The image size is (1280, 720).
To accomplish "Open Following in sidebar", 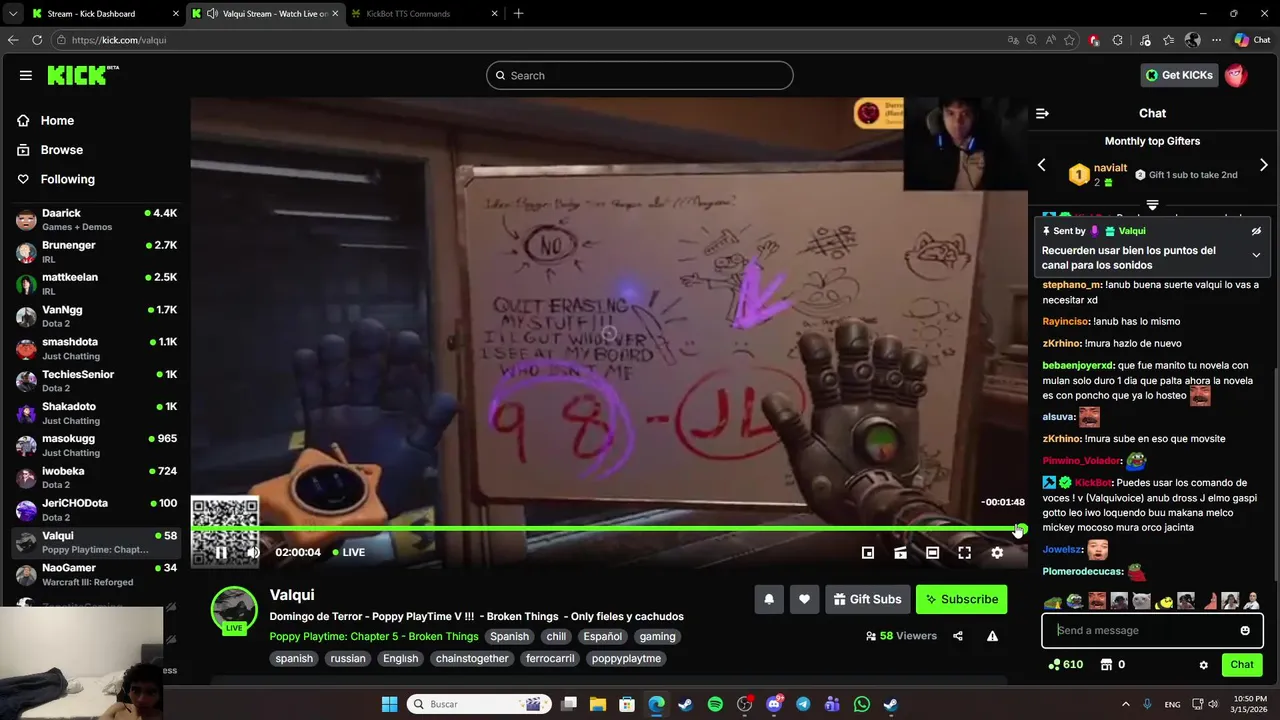I will click(67, 179).
